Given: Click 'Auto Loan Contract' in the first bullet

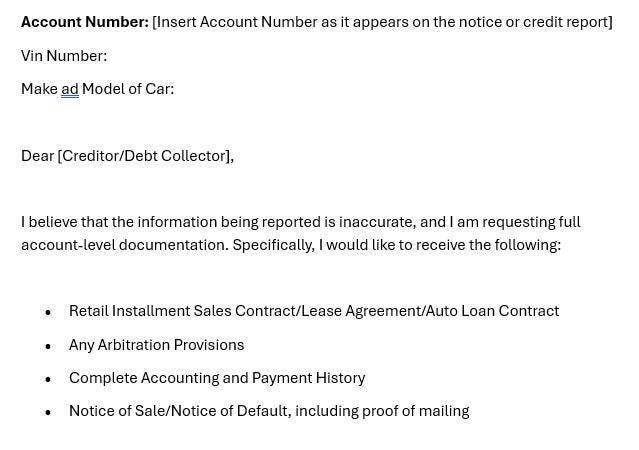Looking at the screenshot, I should pos(492,311).
